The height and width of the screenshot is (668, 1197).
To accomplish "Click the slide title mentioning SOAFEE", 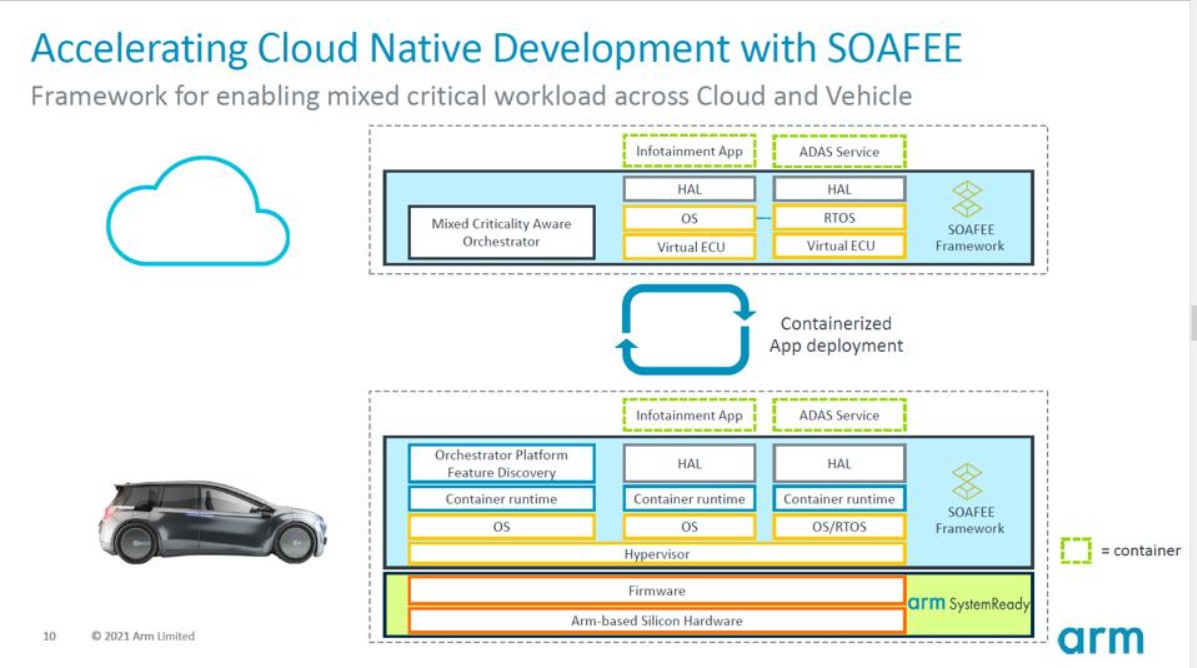I will point(496,49).
